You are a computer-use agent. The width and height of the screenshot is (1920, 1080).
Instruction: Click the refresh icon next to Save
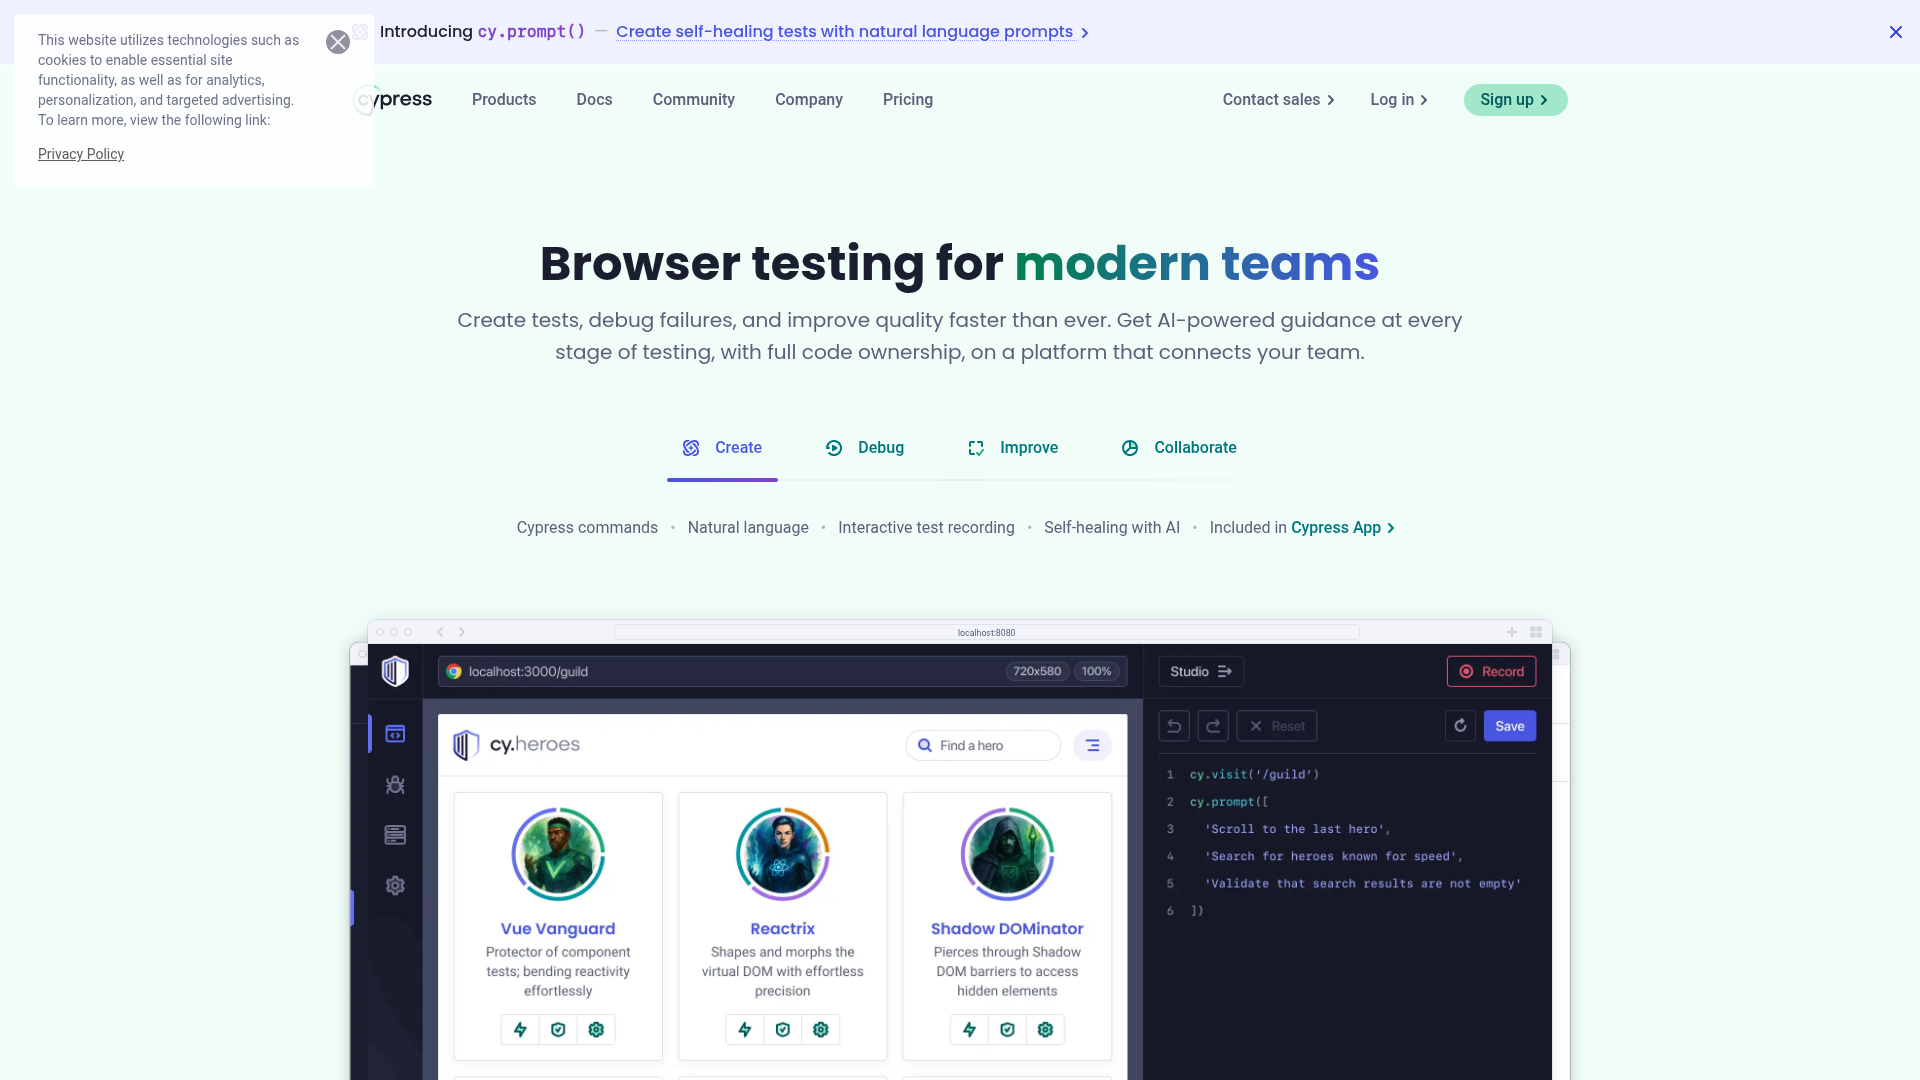pos(1460,725)
